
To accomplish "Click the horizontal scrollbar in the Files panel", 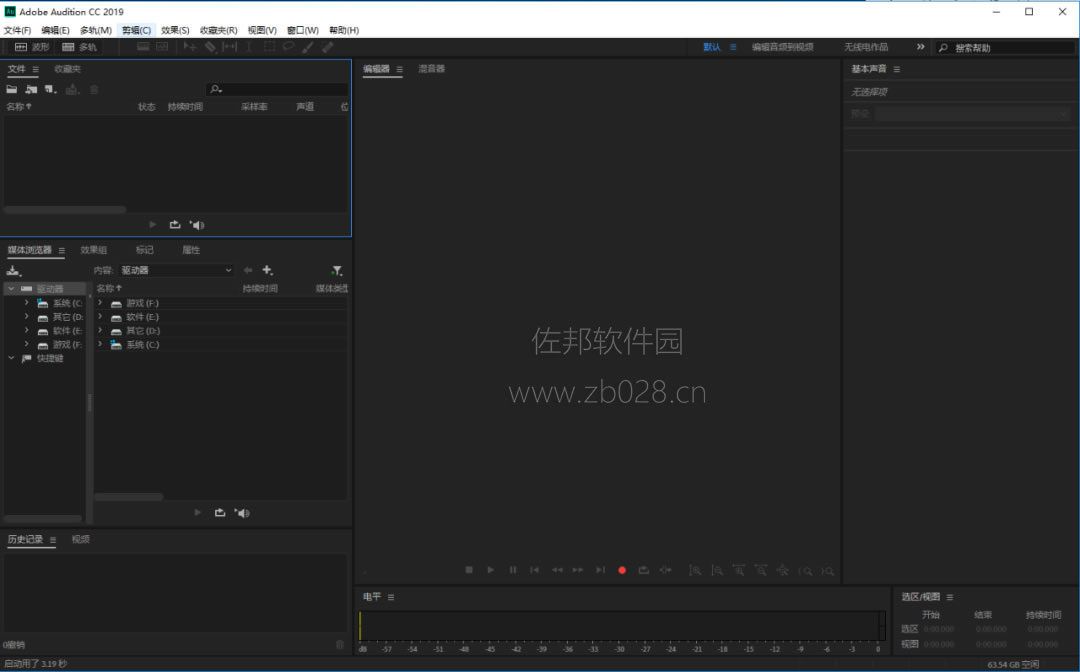I will click(x=65, y=209).
